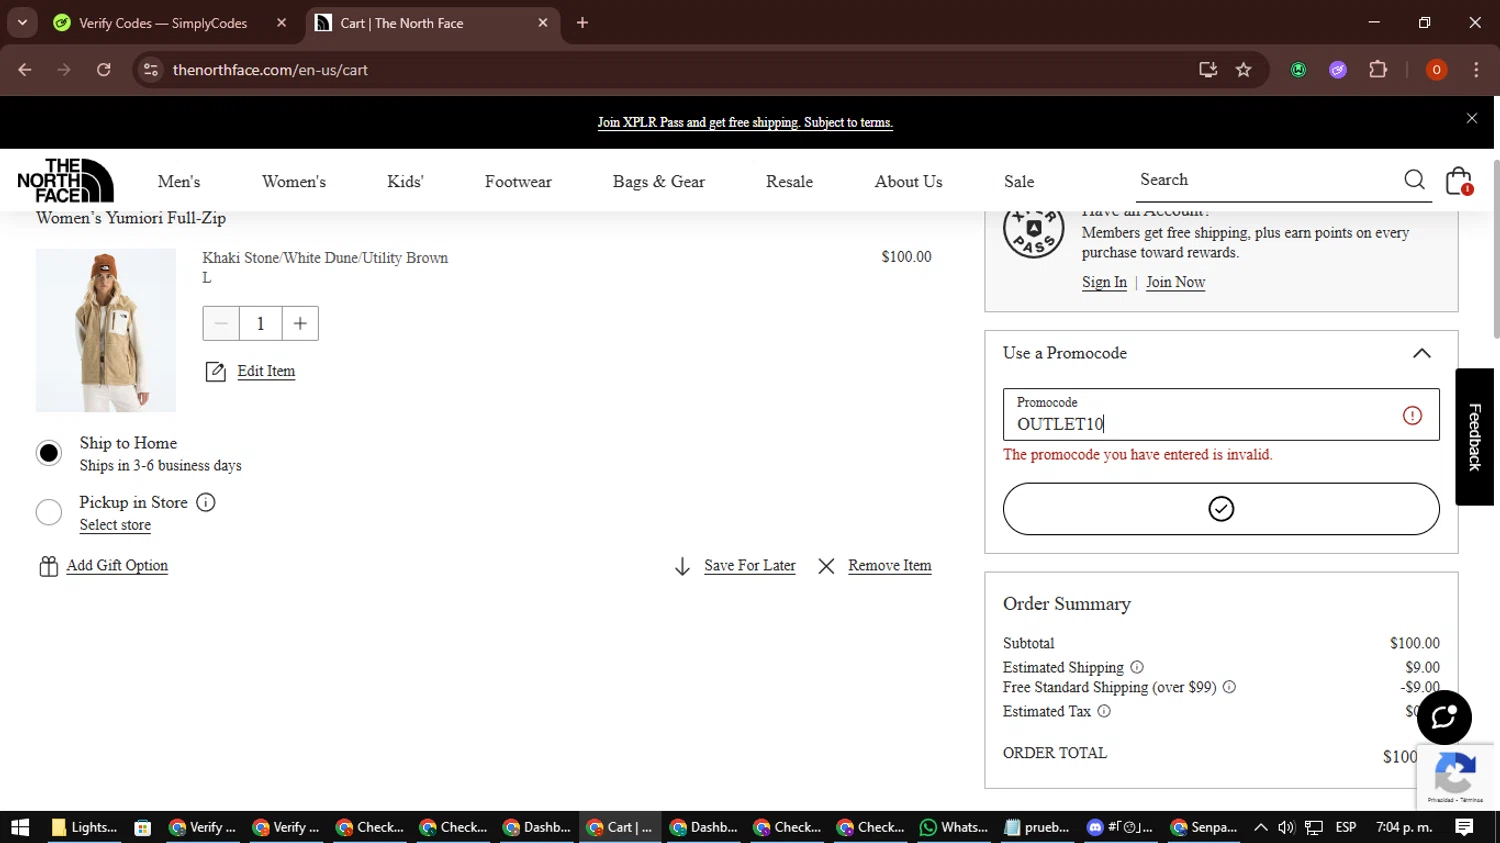Open the Chrome profile avatar
Screen dimensions: 1500x843
point(1436,70)
